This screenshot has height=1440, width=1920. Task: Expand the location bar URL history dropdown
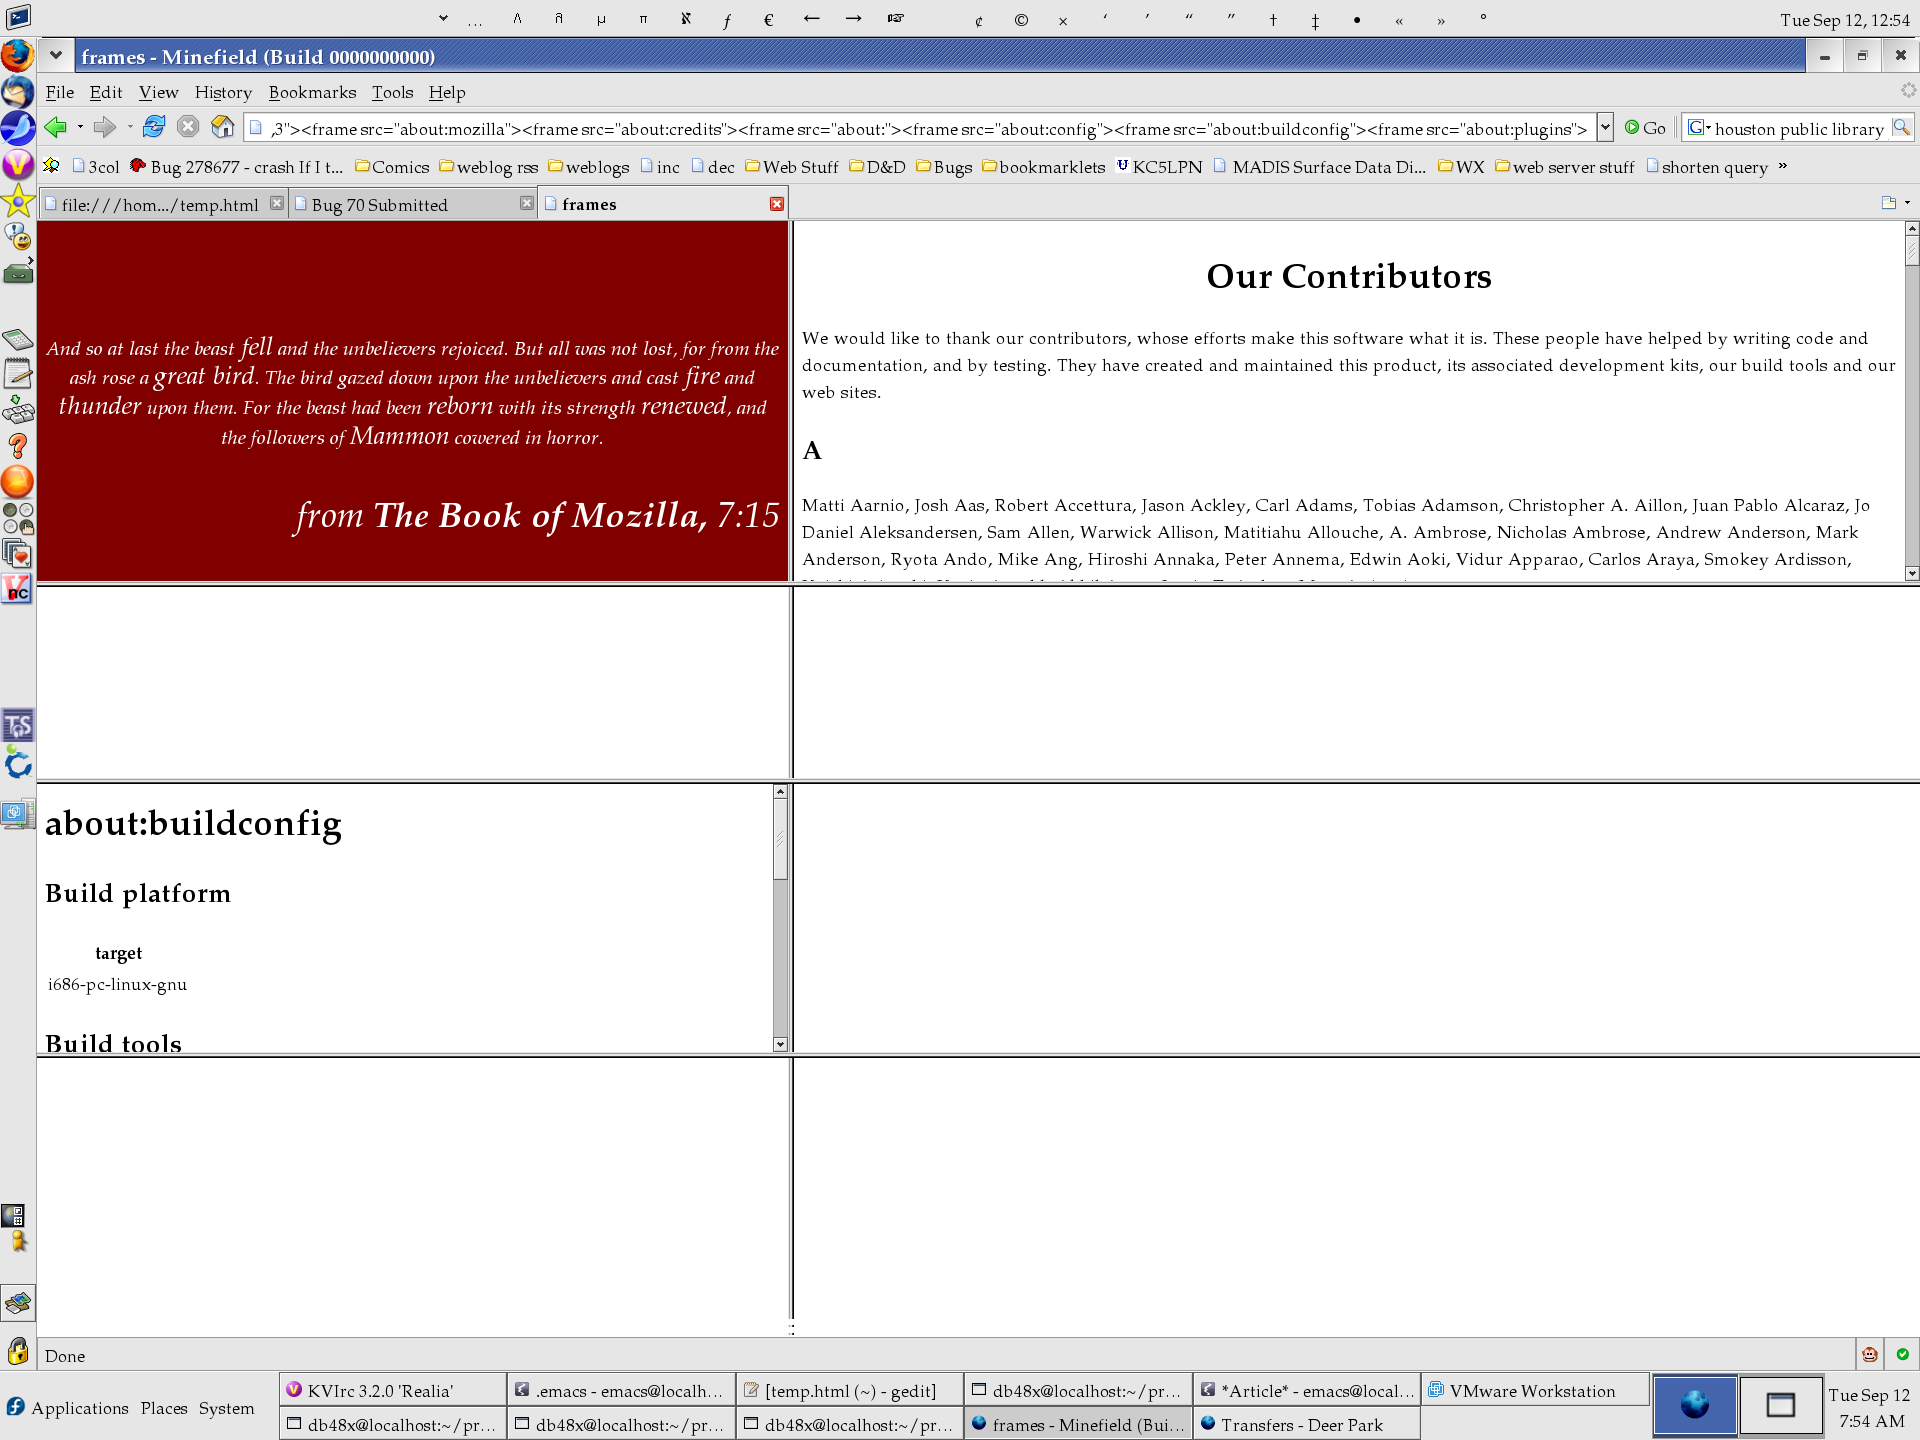point(1605,128)
